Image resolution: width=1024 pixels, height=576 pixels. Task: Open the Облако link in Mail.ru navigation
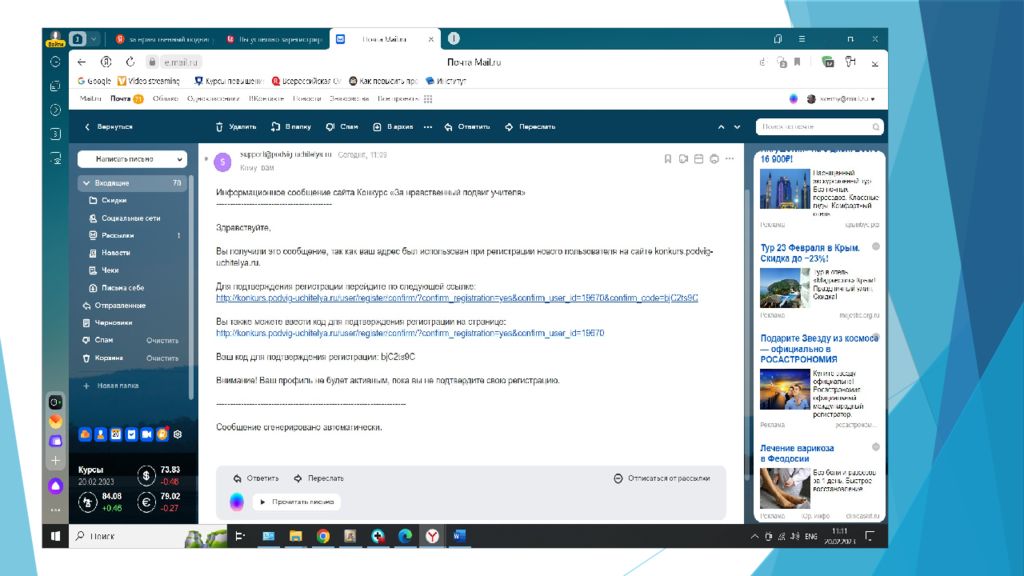click(165, 99)
